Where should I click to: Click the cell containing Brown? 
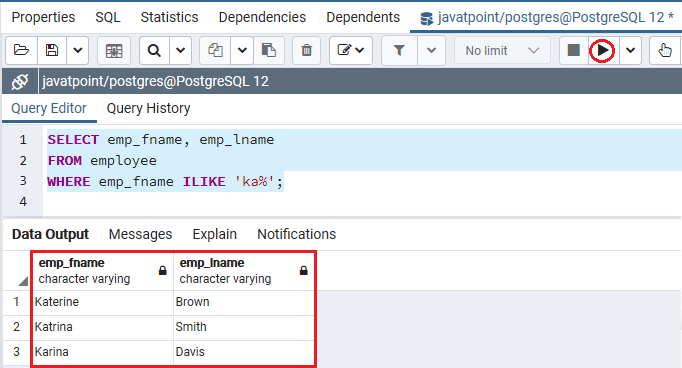(244, 302)
